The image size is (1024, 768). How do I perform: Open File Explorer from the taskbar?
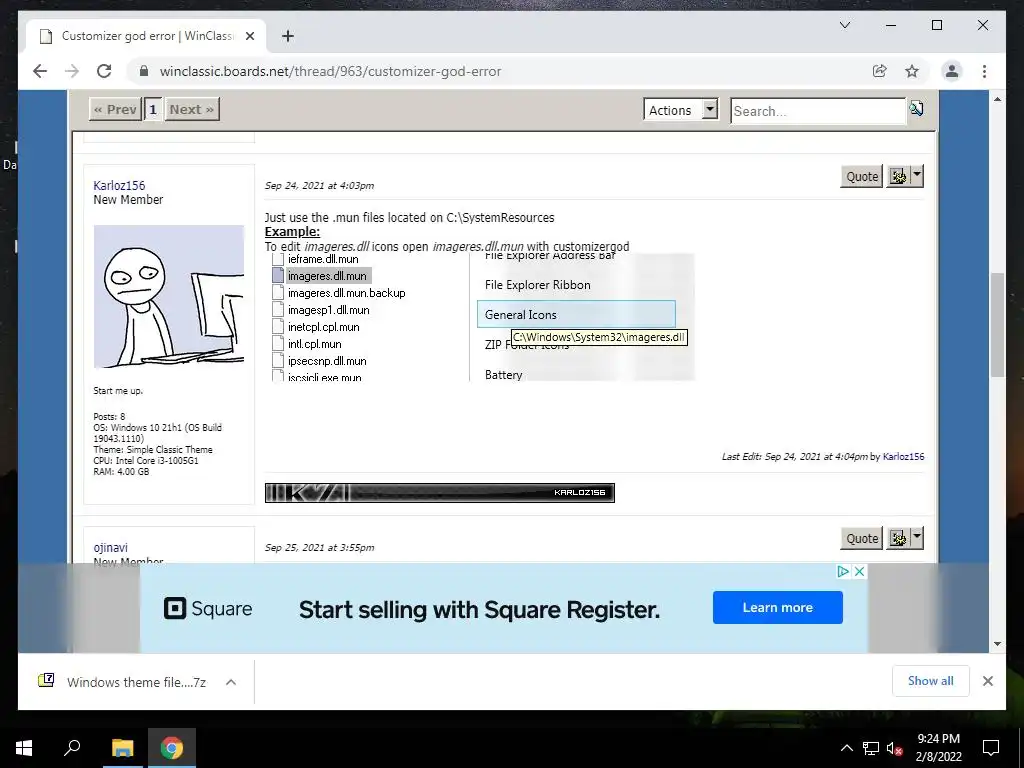tap(122, 748)
